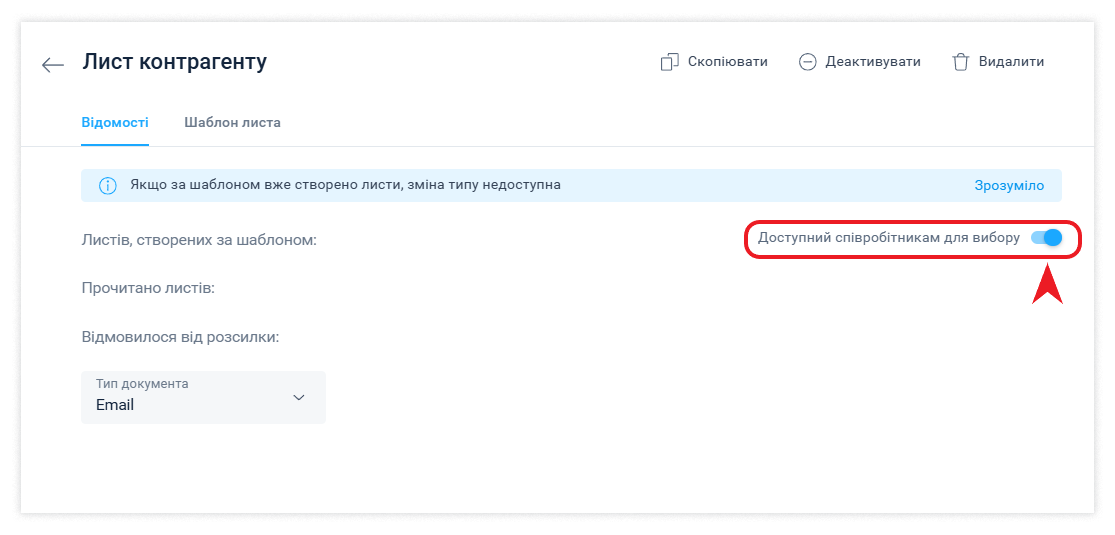Click the back arrow icon

click(x=52, y=65)
